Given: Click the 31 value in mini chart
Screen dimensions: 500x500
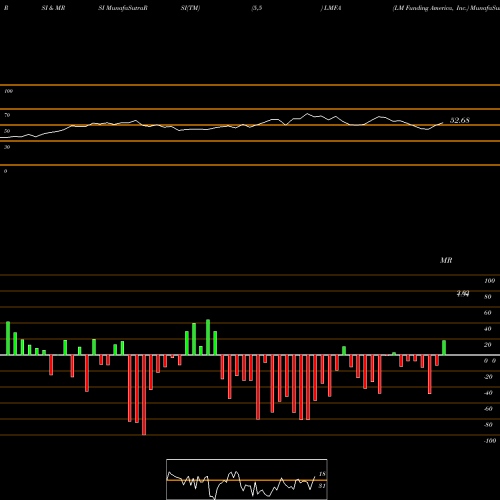Looking at the screenshot, I should coord(322,486).
